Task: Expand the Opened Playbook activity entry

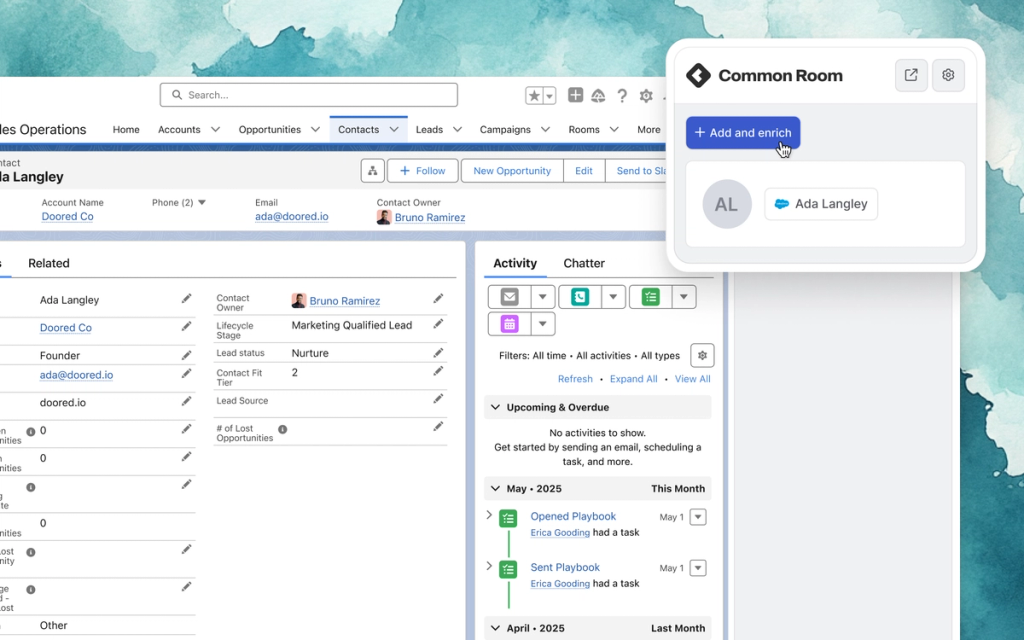Action: click(x=488, y=517)
